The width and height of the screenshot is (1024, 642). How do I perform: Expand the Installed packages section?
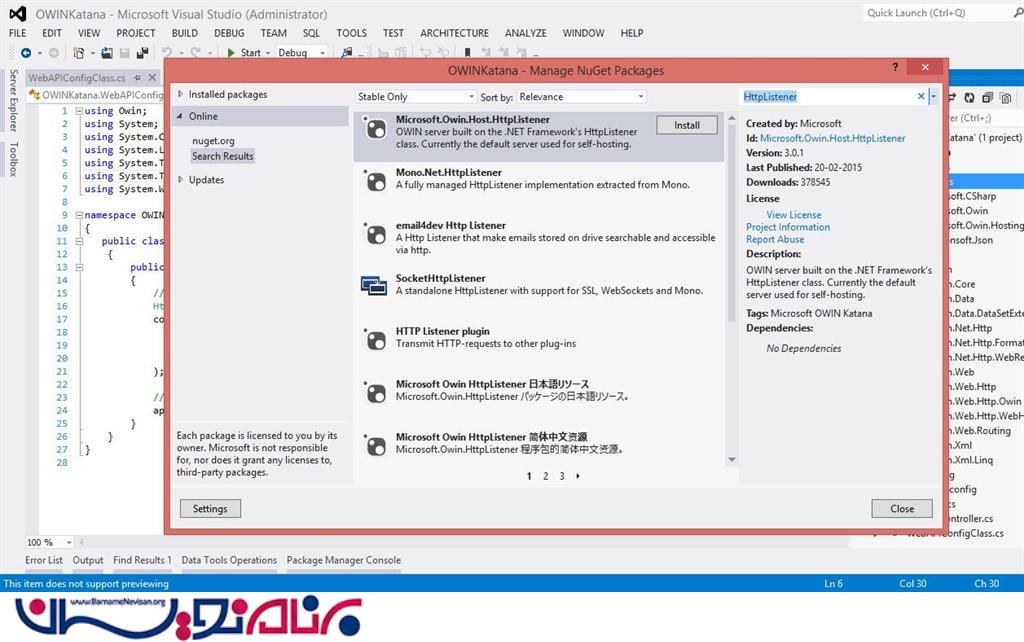click(181, 95)
